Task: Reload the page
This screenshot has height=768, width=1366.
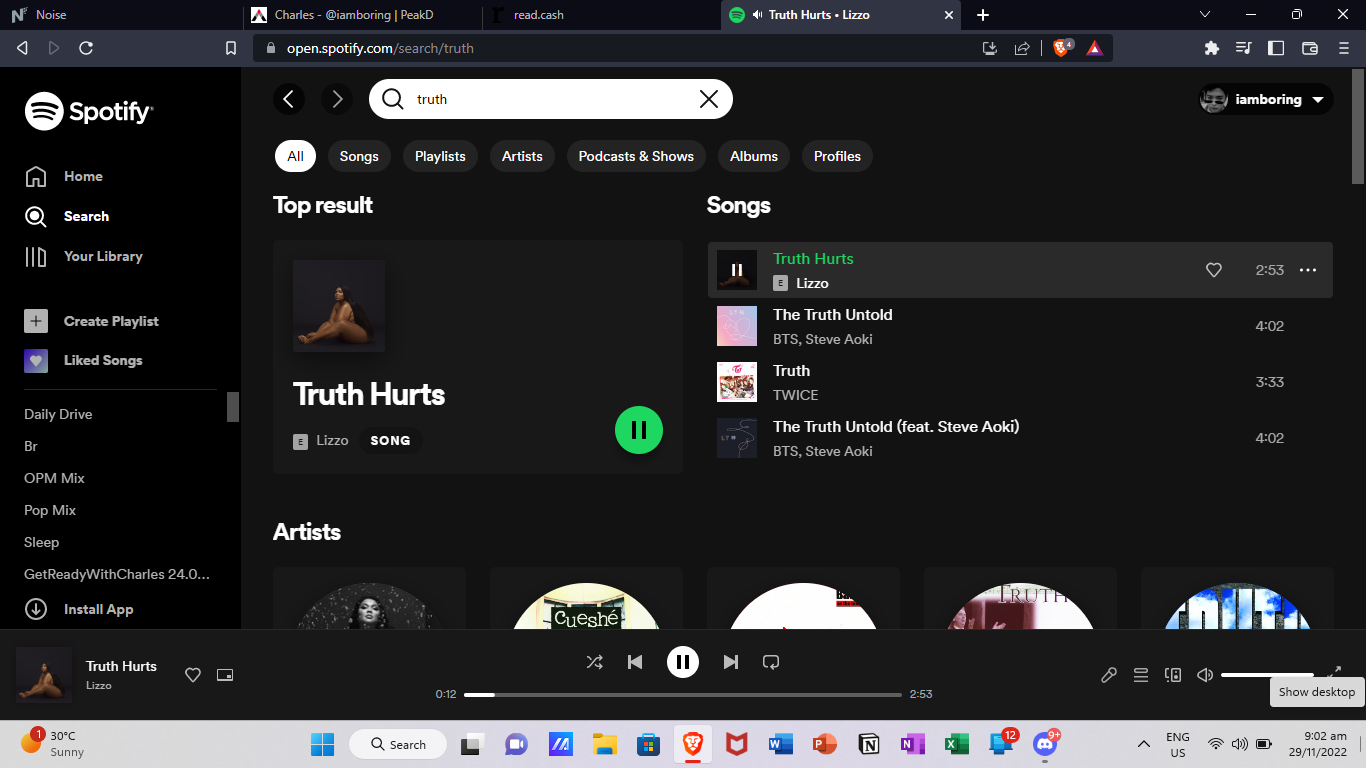Action: tap(86, 48)
